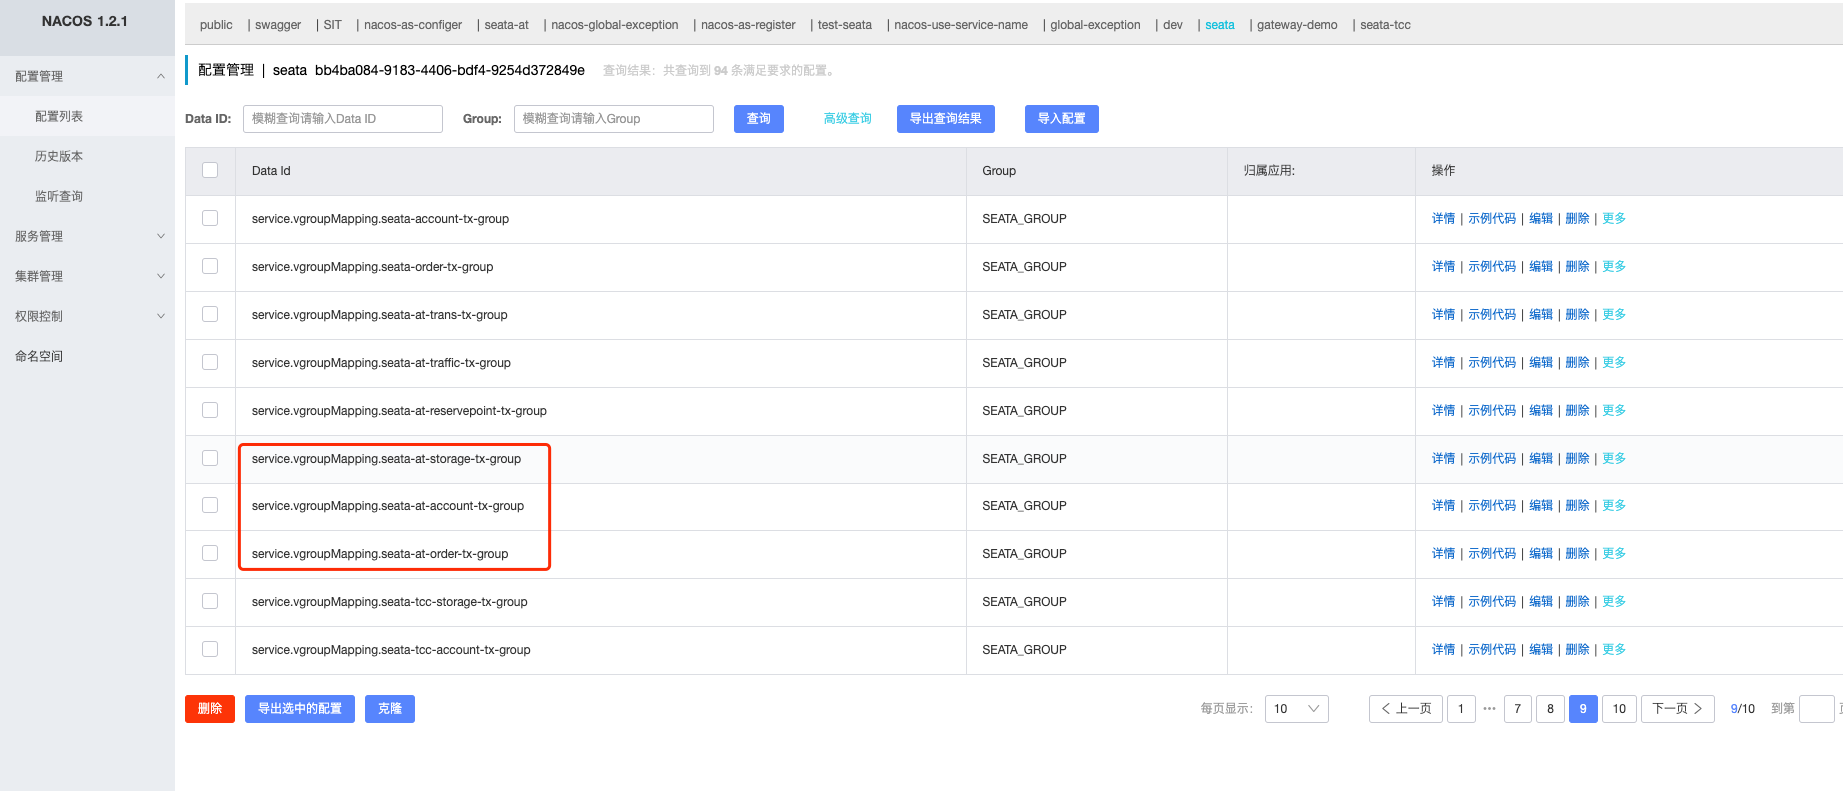Open the page size dropdown showing 10
The image size is (1843, 791).
coord(1296,709)
